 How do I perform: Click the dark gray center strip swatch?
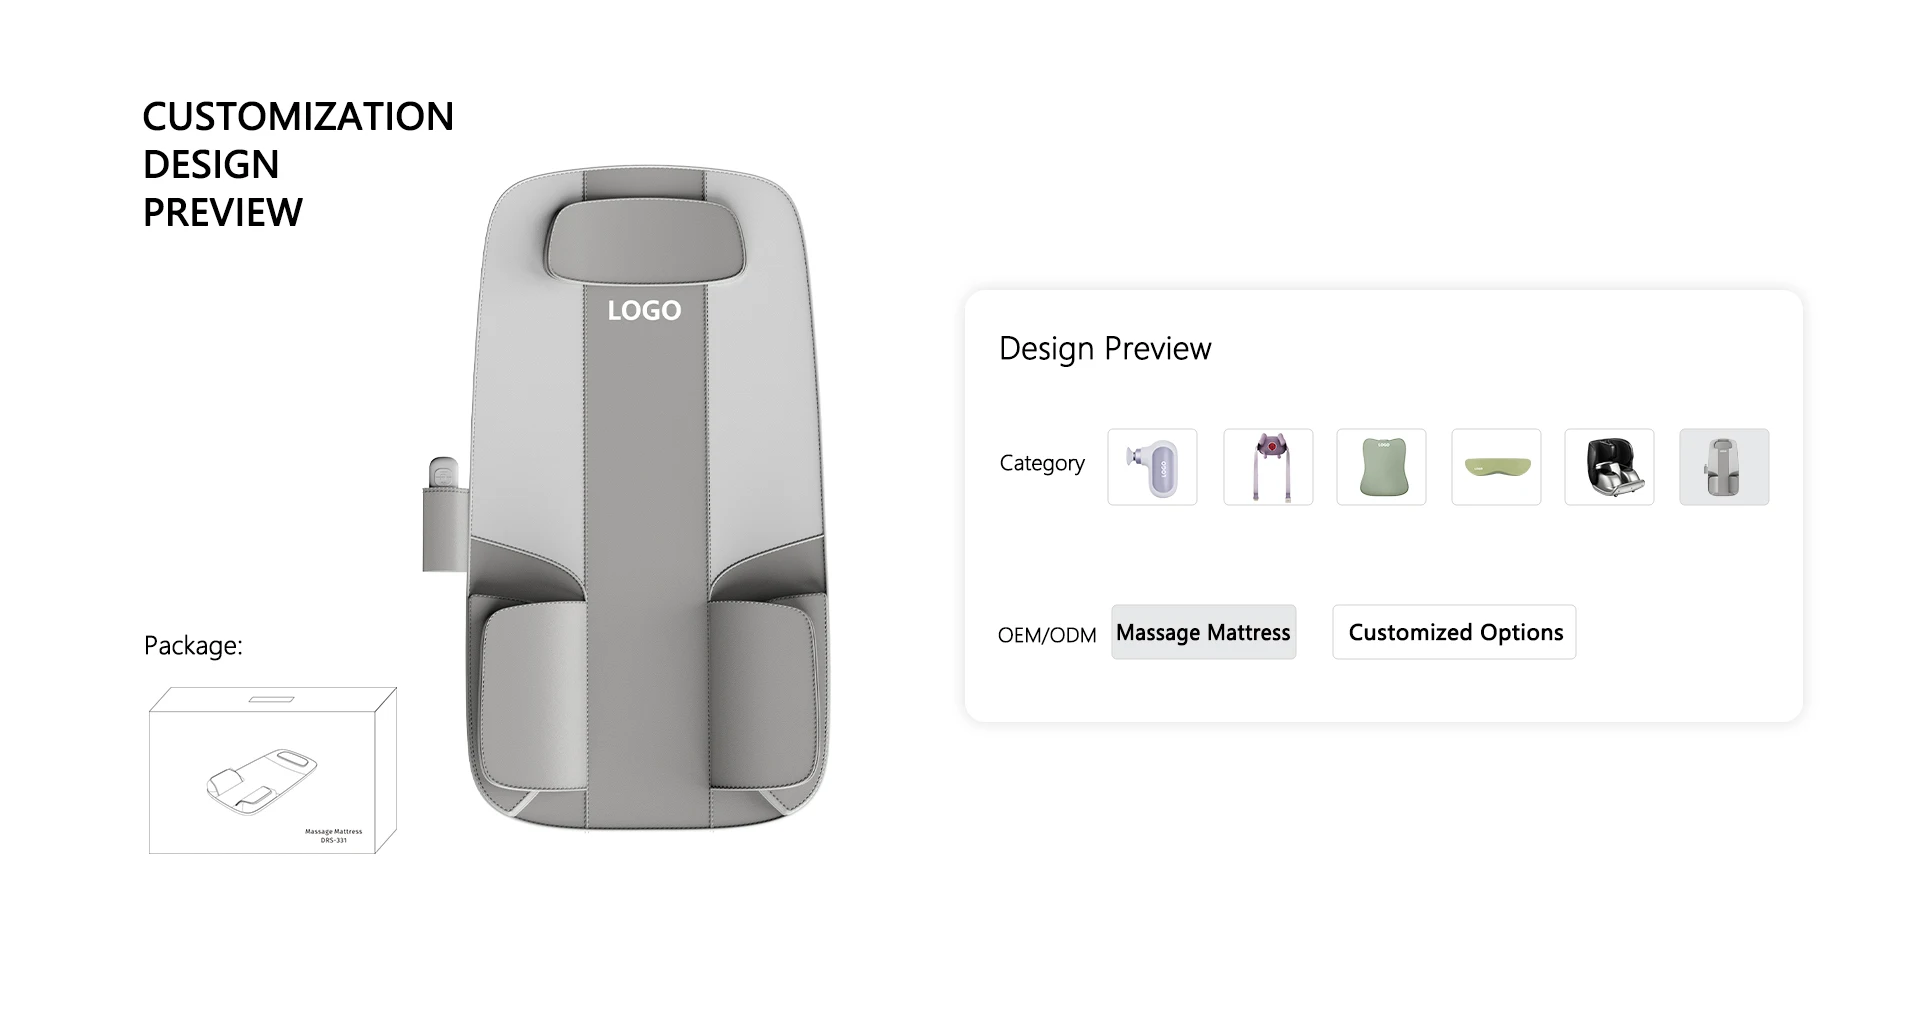pos(645,560)
